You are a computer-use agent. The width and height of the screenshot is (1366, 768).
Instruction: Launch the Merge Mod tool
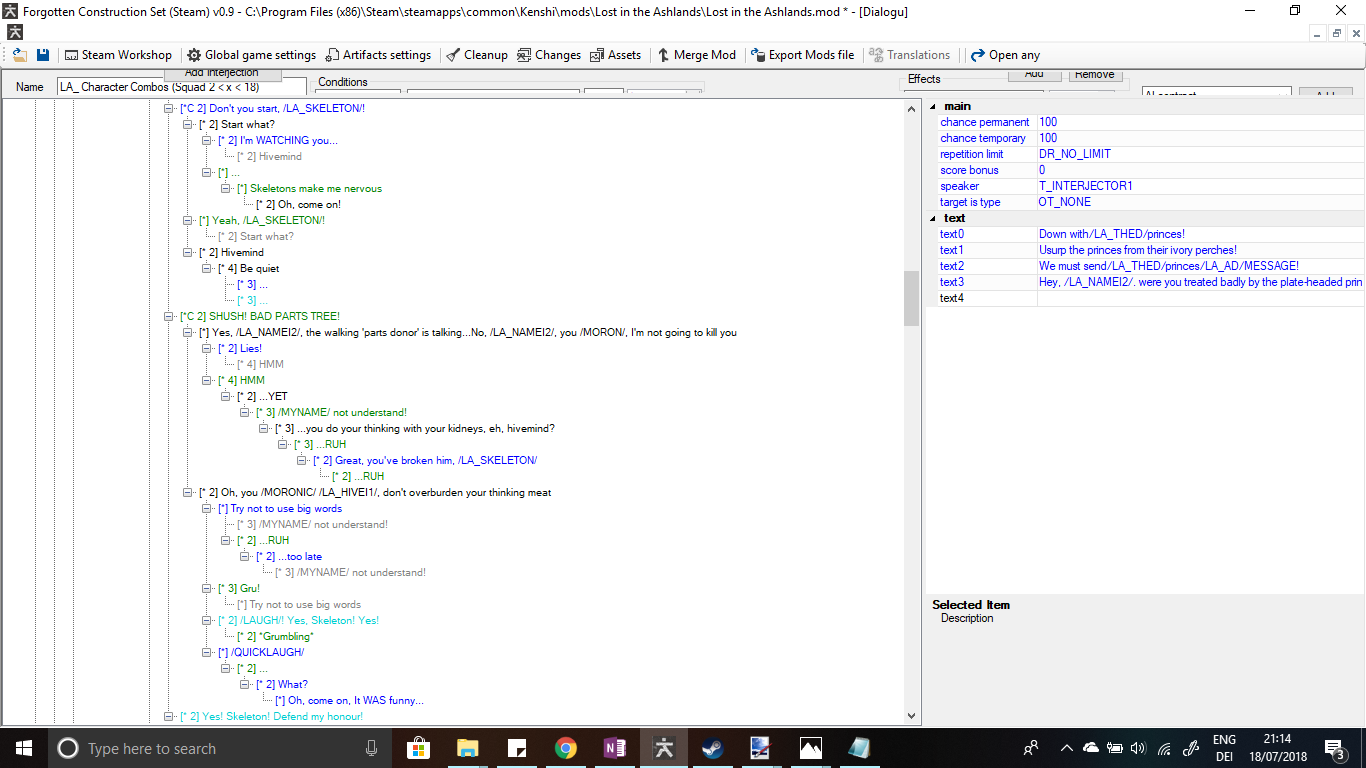(x=696, y=55)
